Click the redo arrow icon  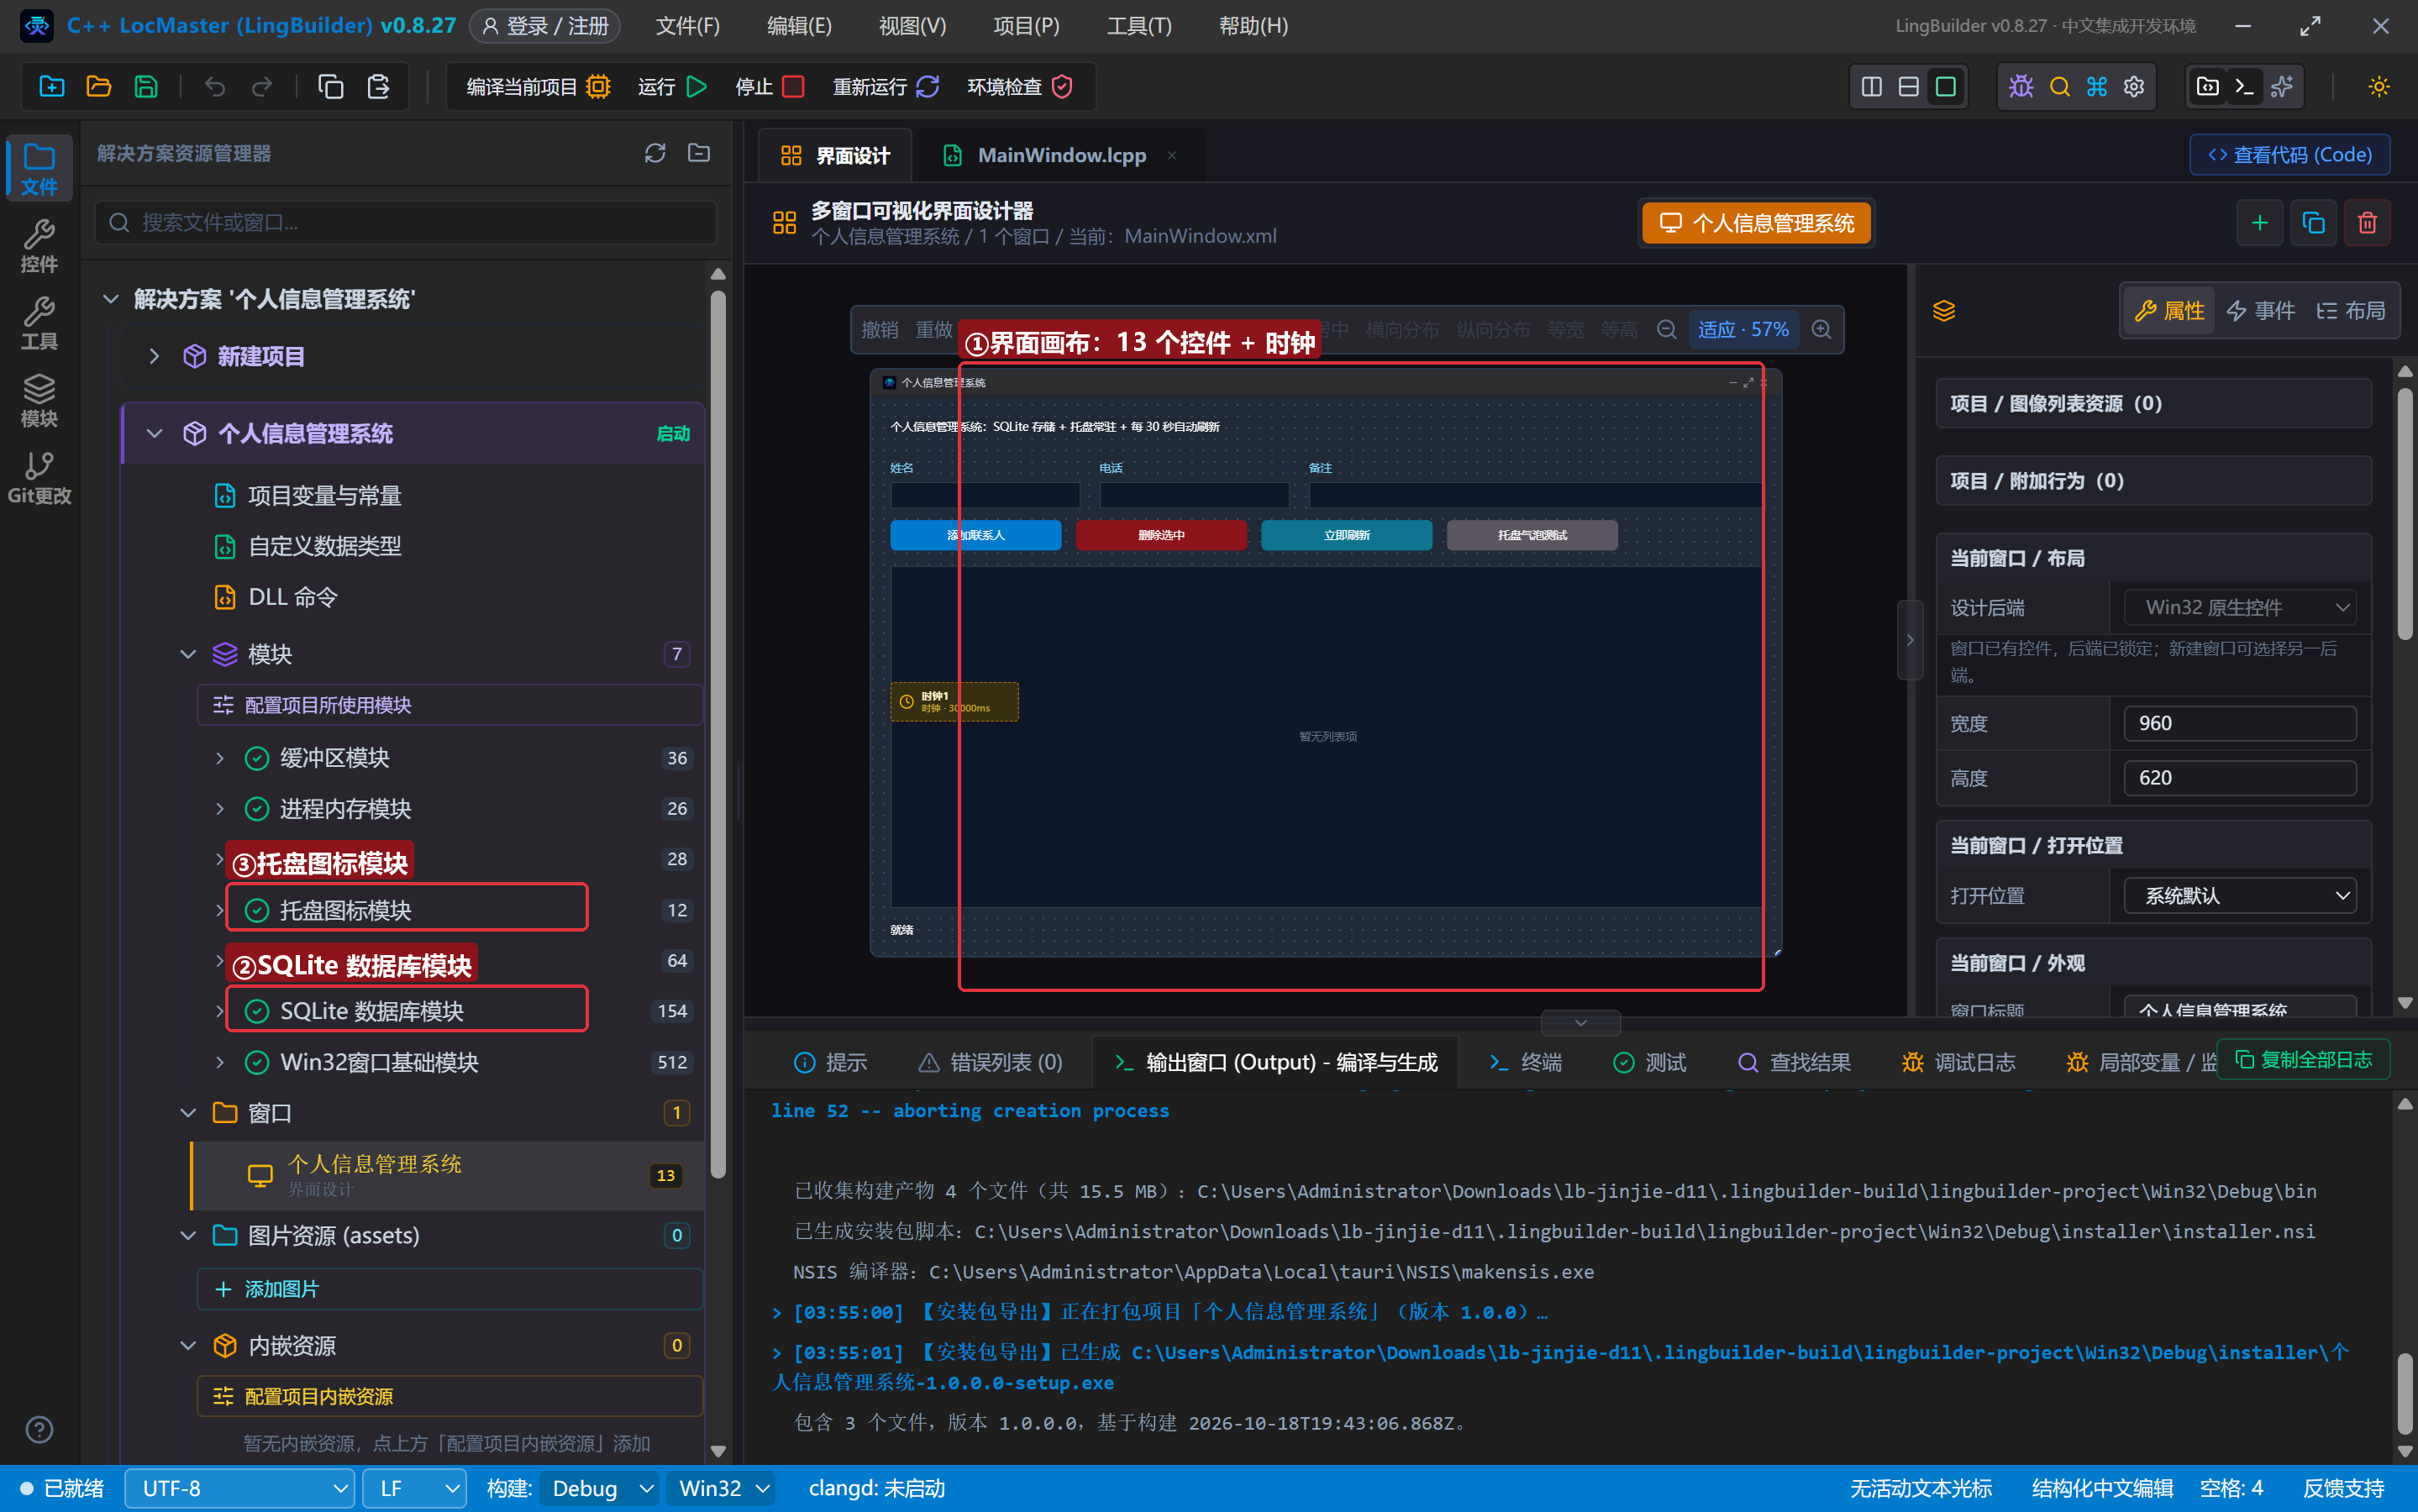pos(262,87)
